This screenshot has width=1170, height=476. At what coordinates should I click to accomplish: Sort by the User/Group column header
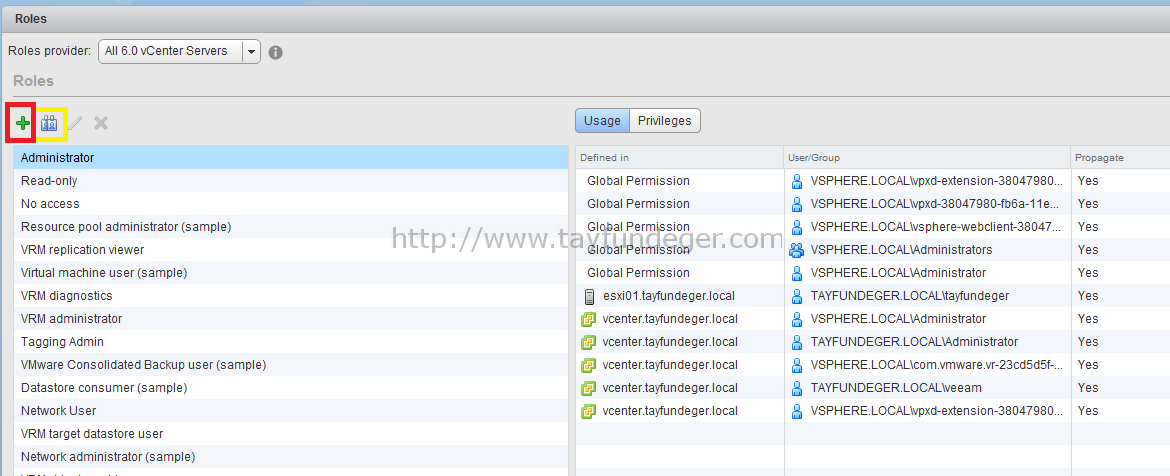point(927,157)
